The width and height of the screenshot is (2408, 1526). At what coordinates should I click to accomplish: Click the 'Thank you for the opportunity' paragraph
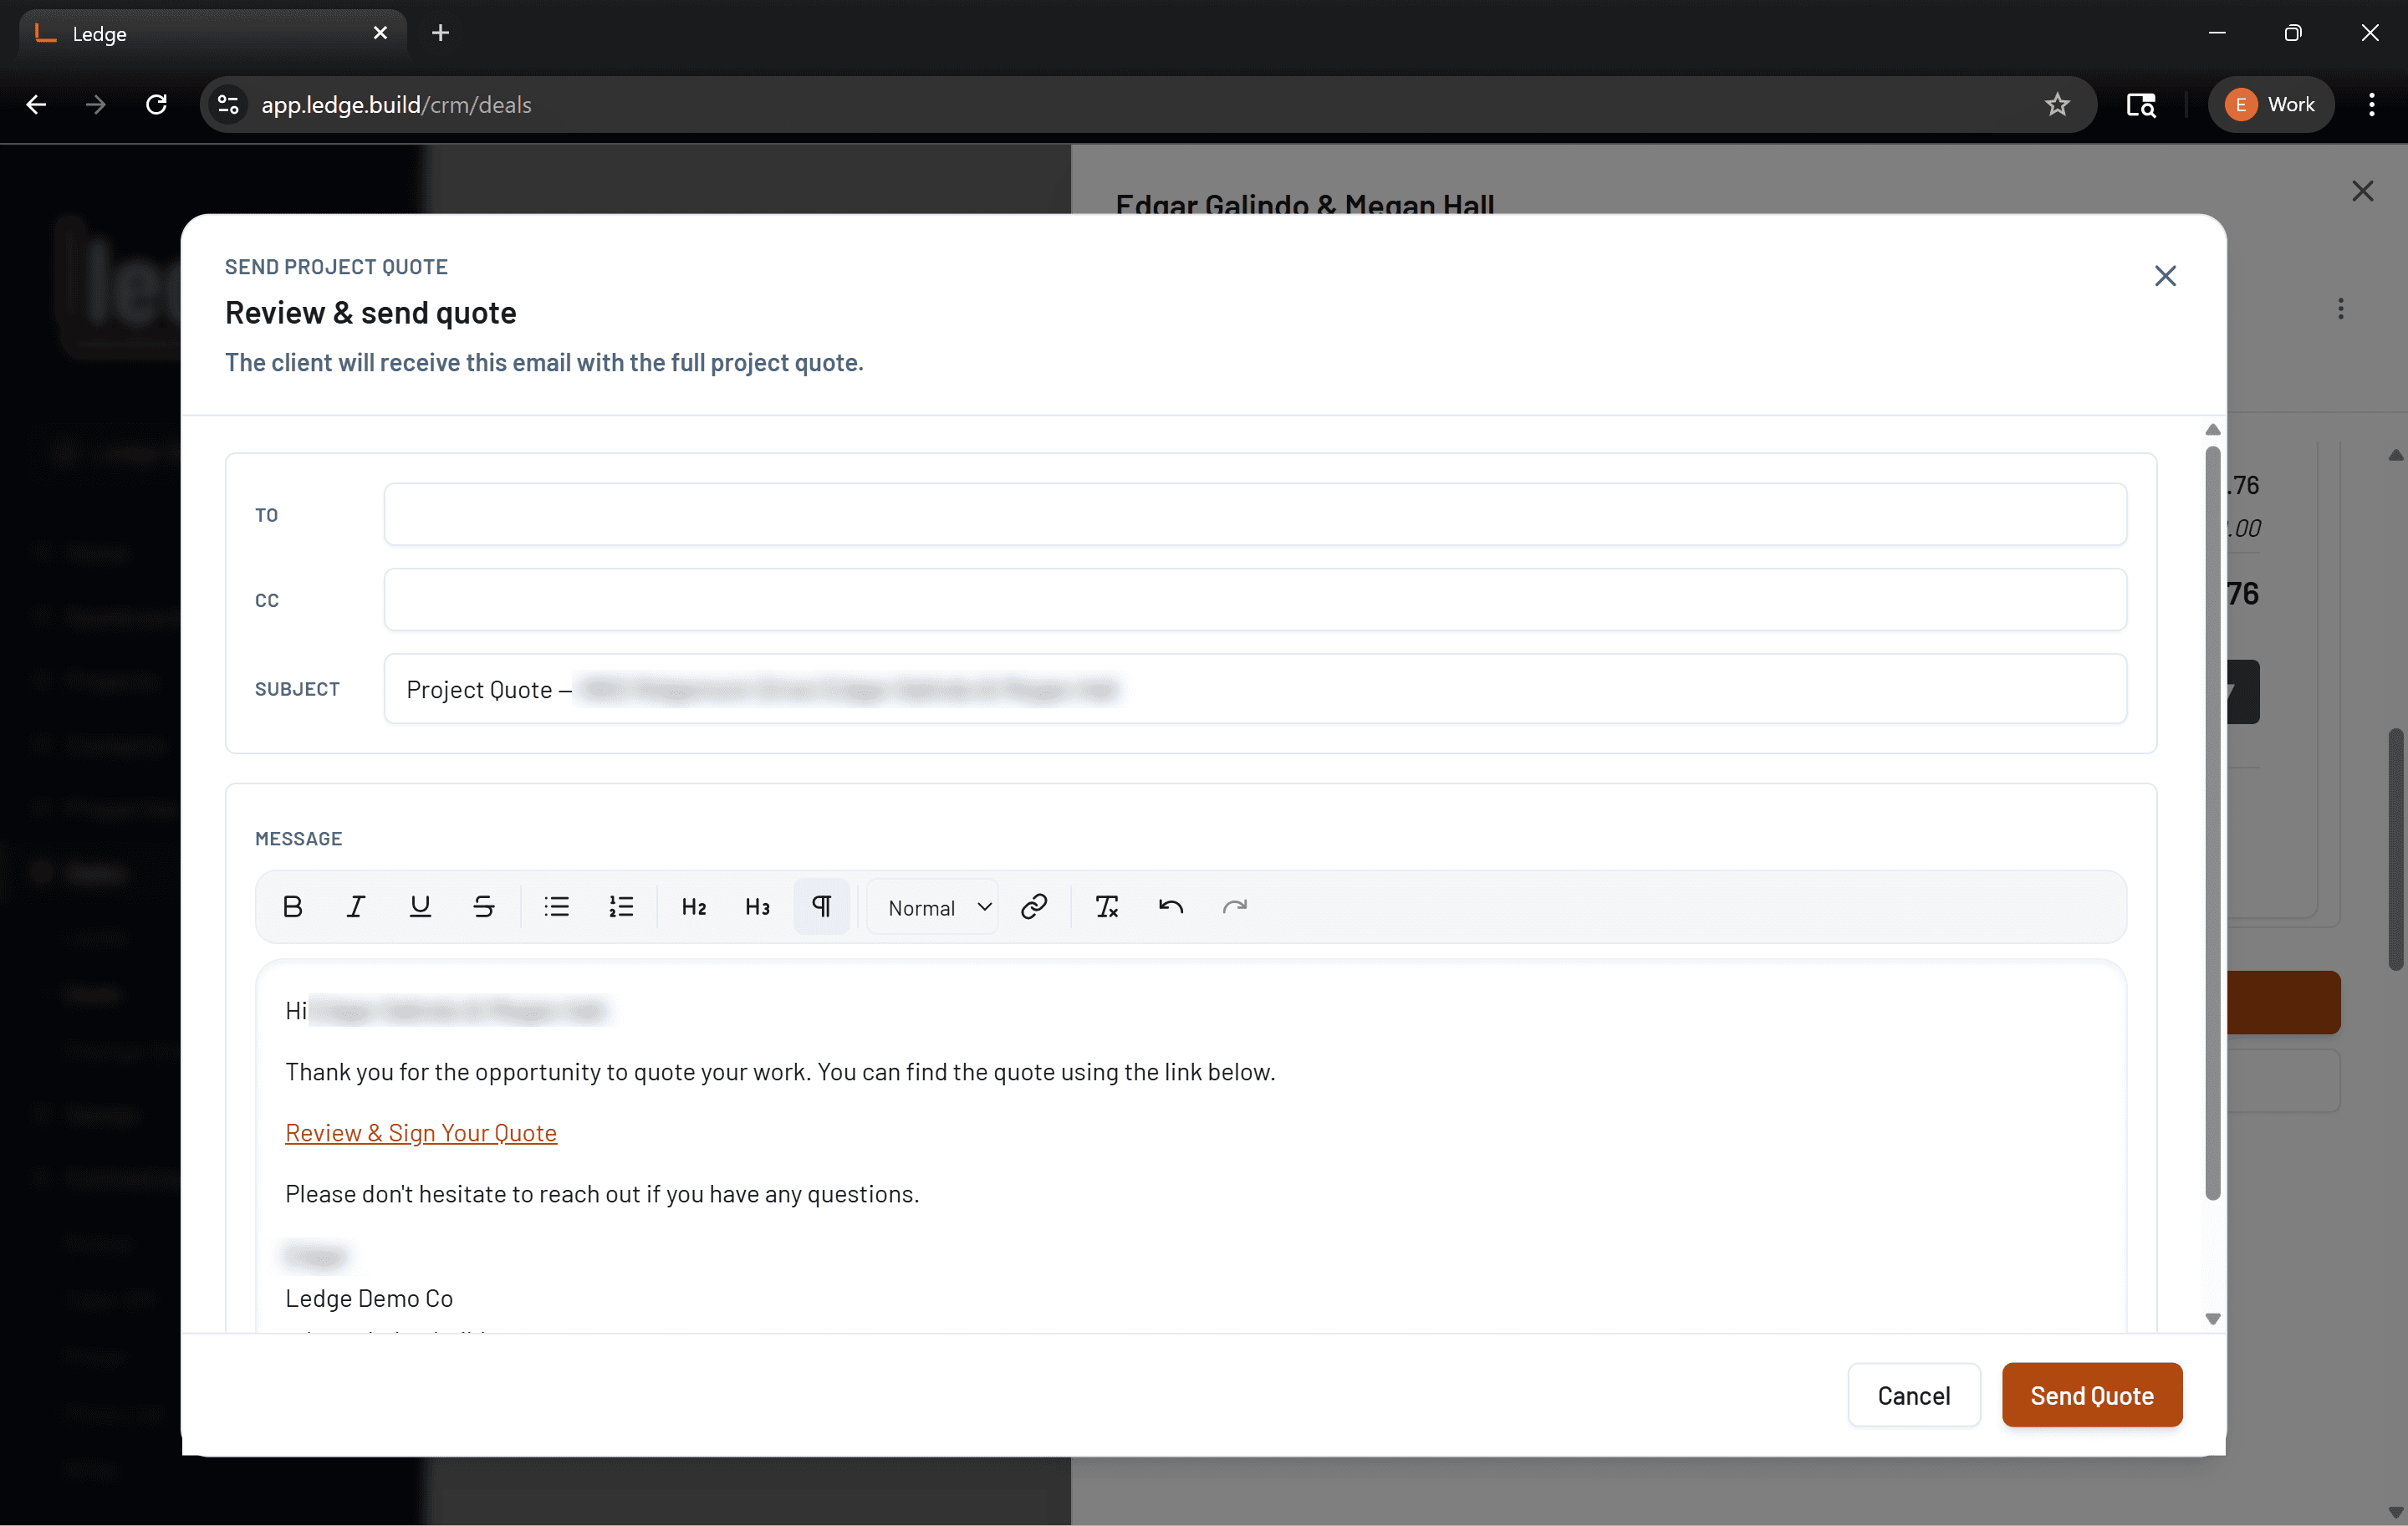pyautogui.click(x=780, y=1072)
